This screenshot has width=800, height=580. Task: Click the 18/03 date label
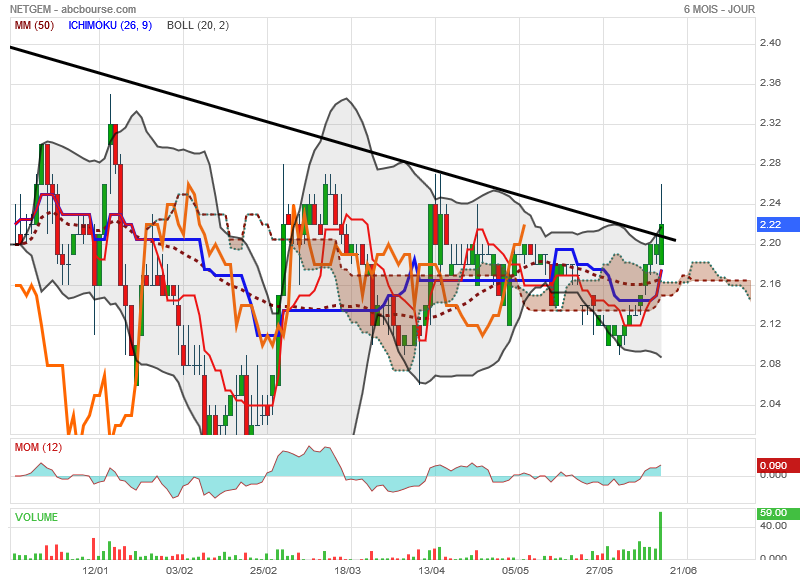point(347,570)
